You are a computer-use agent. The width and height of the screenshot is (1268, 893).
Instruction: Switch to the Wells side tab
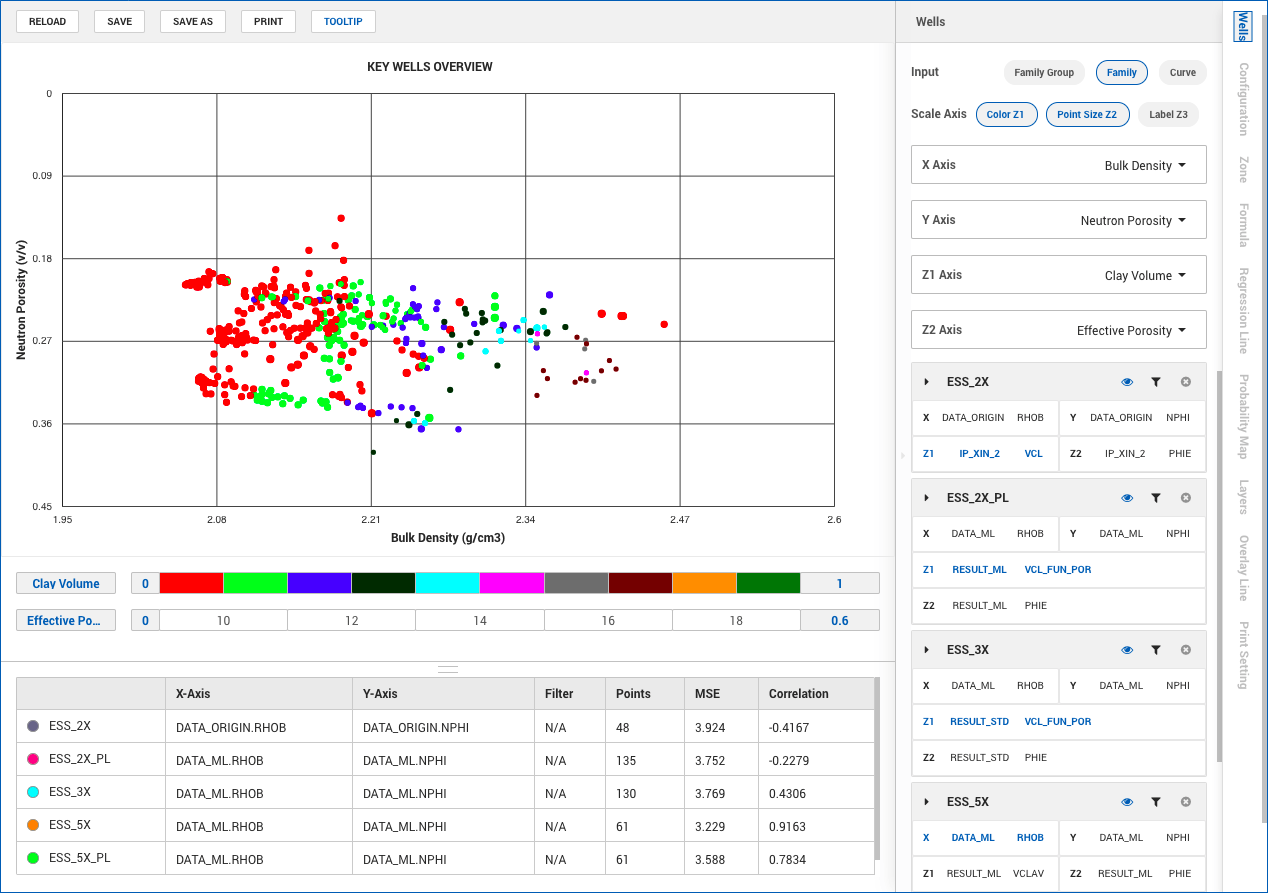tap(1243, 27)
